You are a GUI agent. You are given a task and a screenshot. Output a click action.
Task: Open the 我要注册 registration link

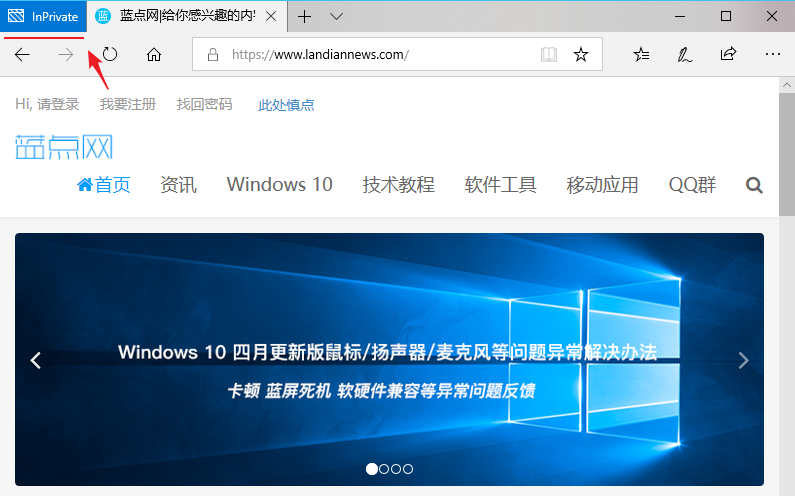[x=128, y=104]
